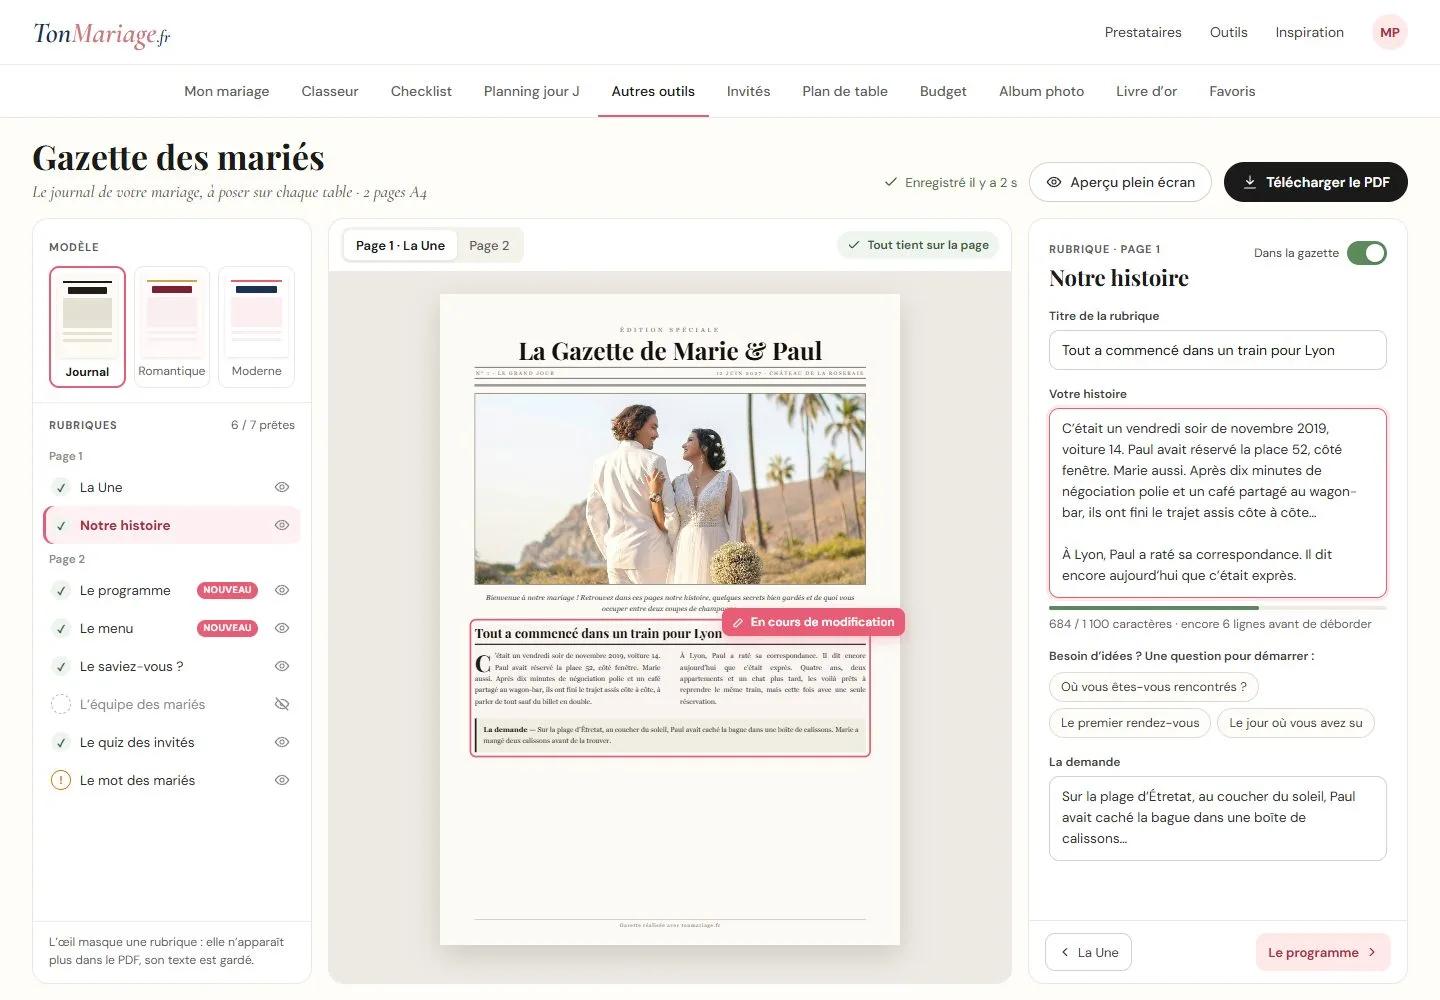Open Outils in the top menu
The height and width of the screenshot is (1000, 1440).
tap(1228, 32)
